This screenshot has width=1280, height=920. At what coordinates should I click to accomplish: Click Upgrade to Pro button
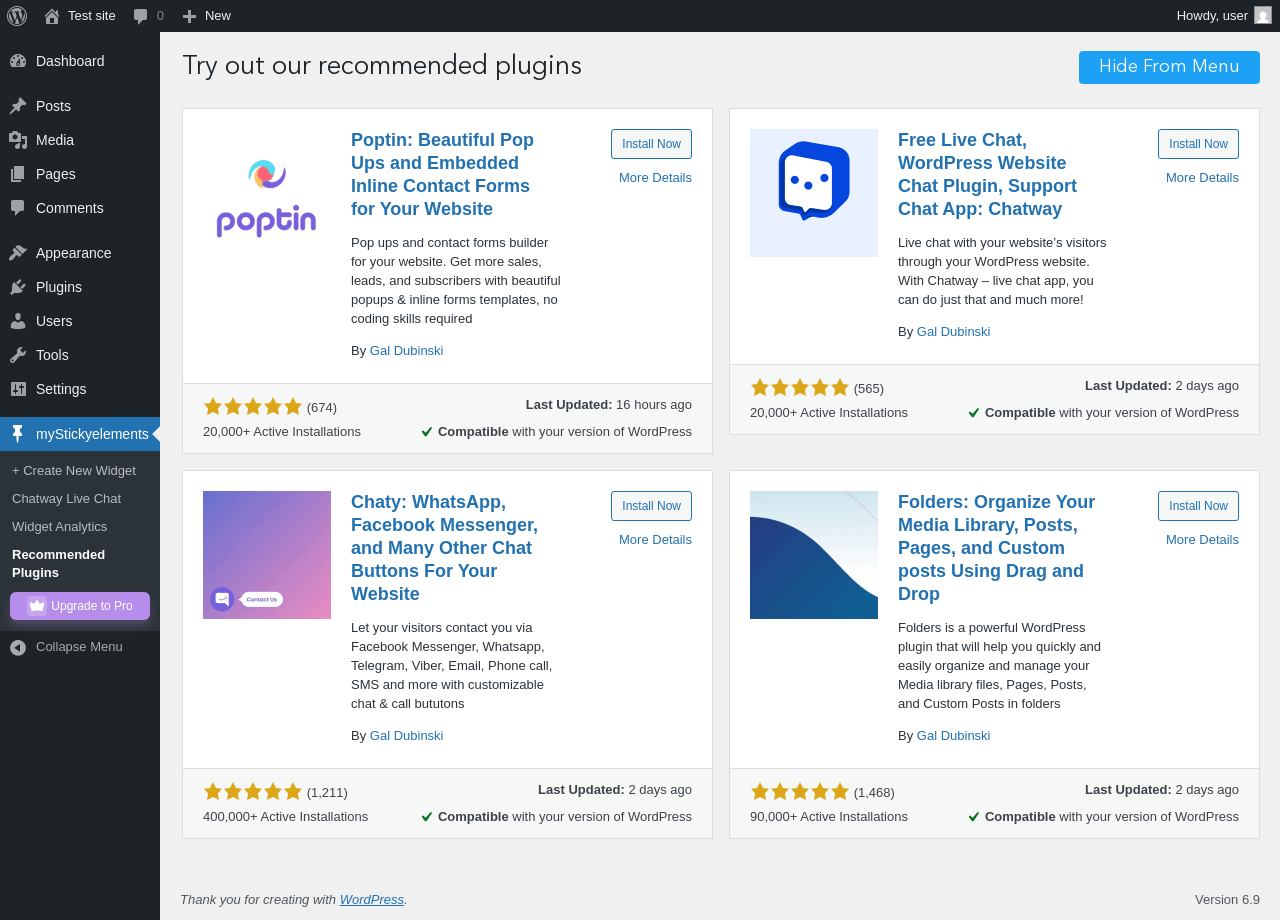point(80,606)
